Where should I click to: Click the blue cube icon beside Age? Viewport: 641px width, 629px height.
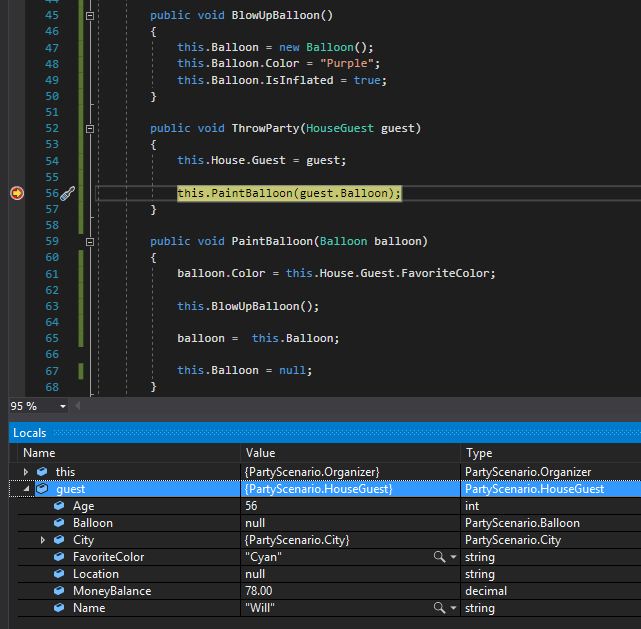[x=59, y=506]
